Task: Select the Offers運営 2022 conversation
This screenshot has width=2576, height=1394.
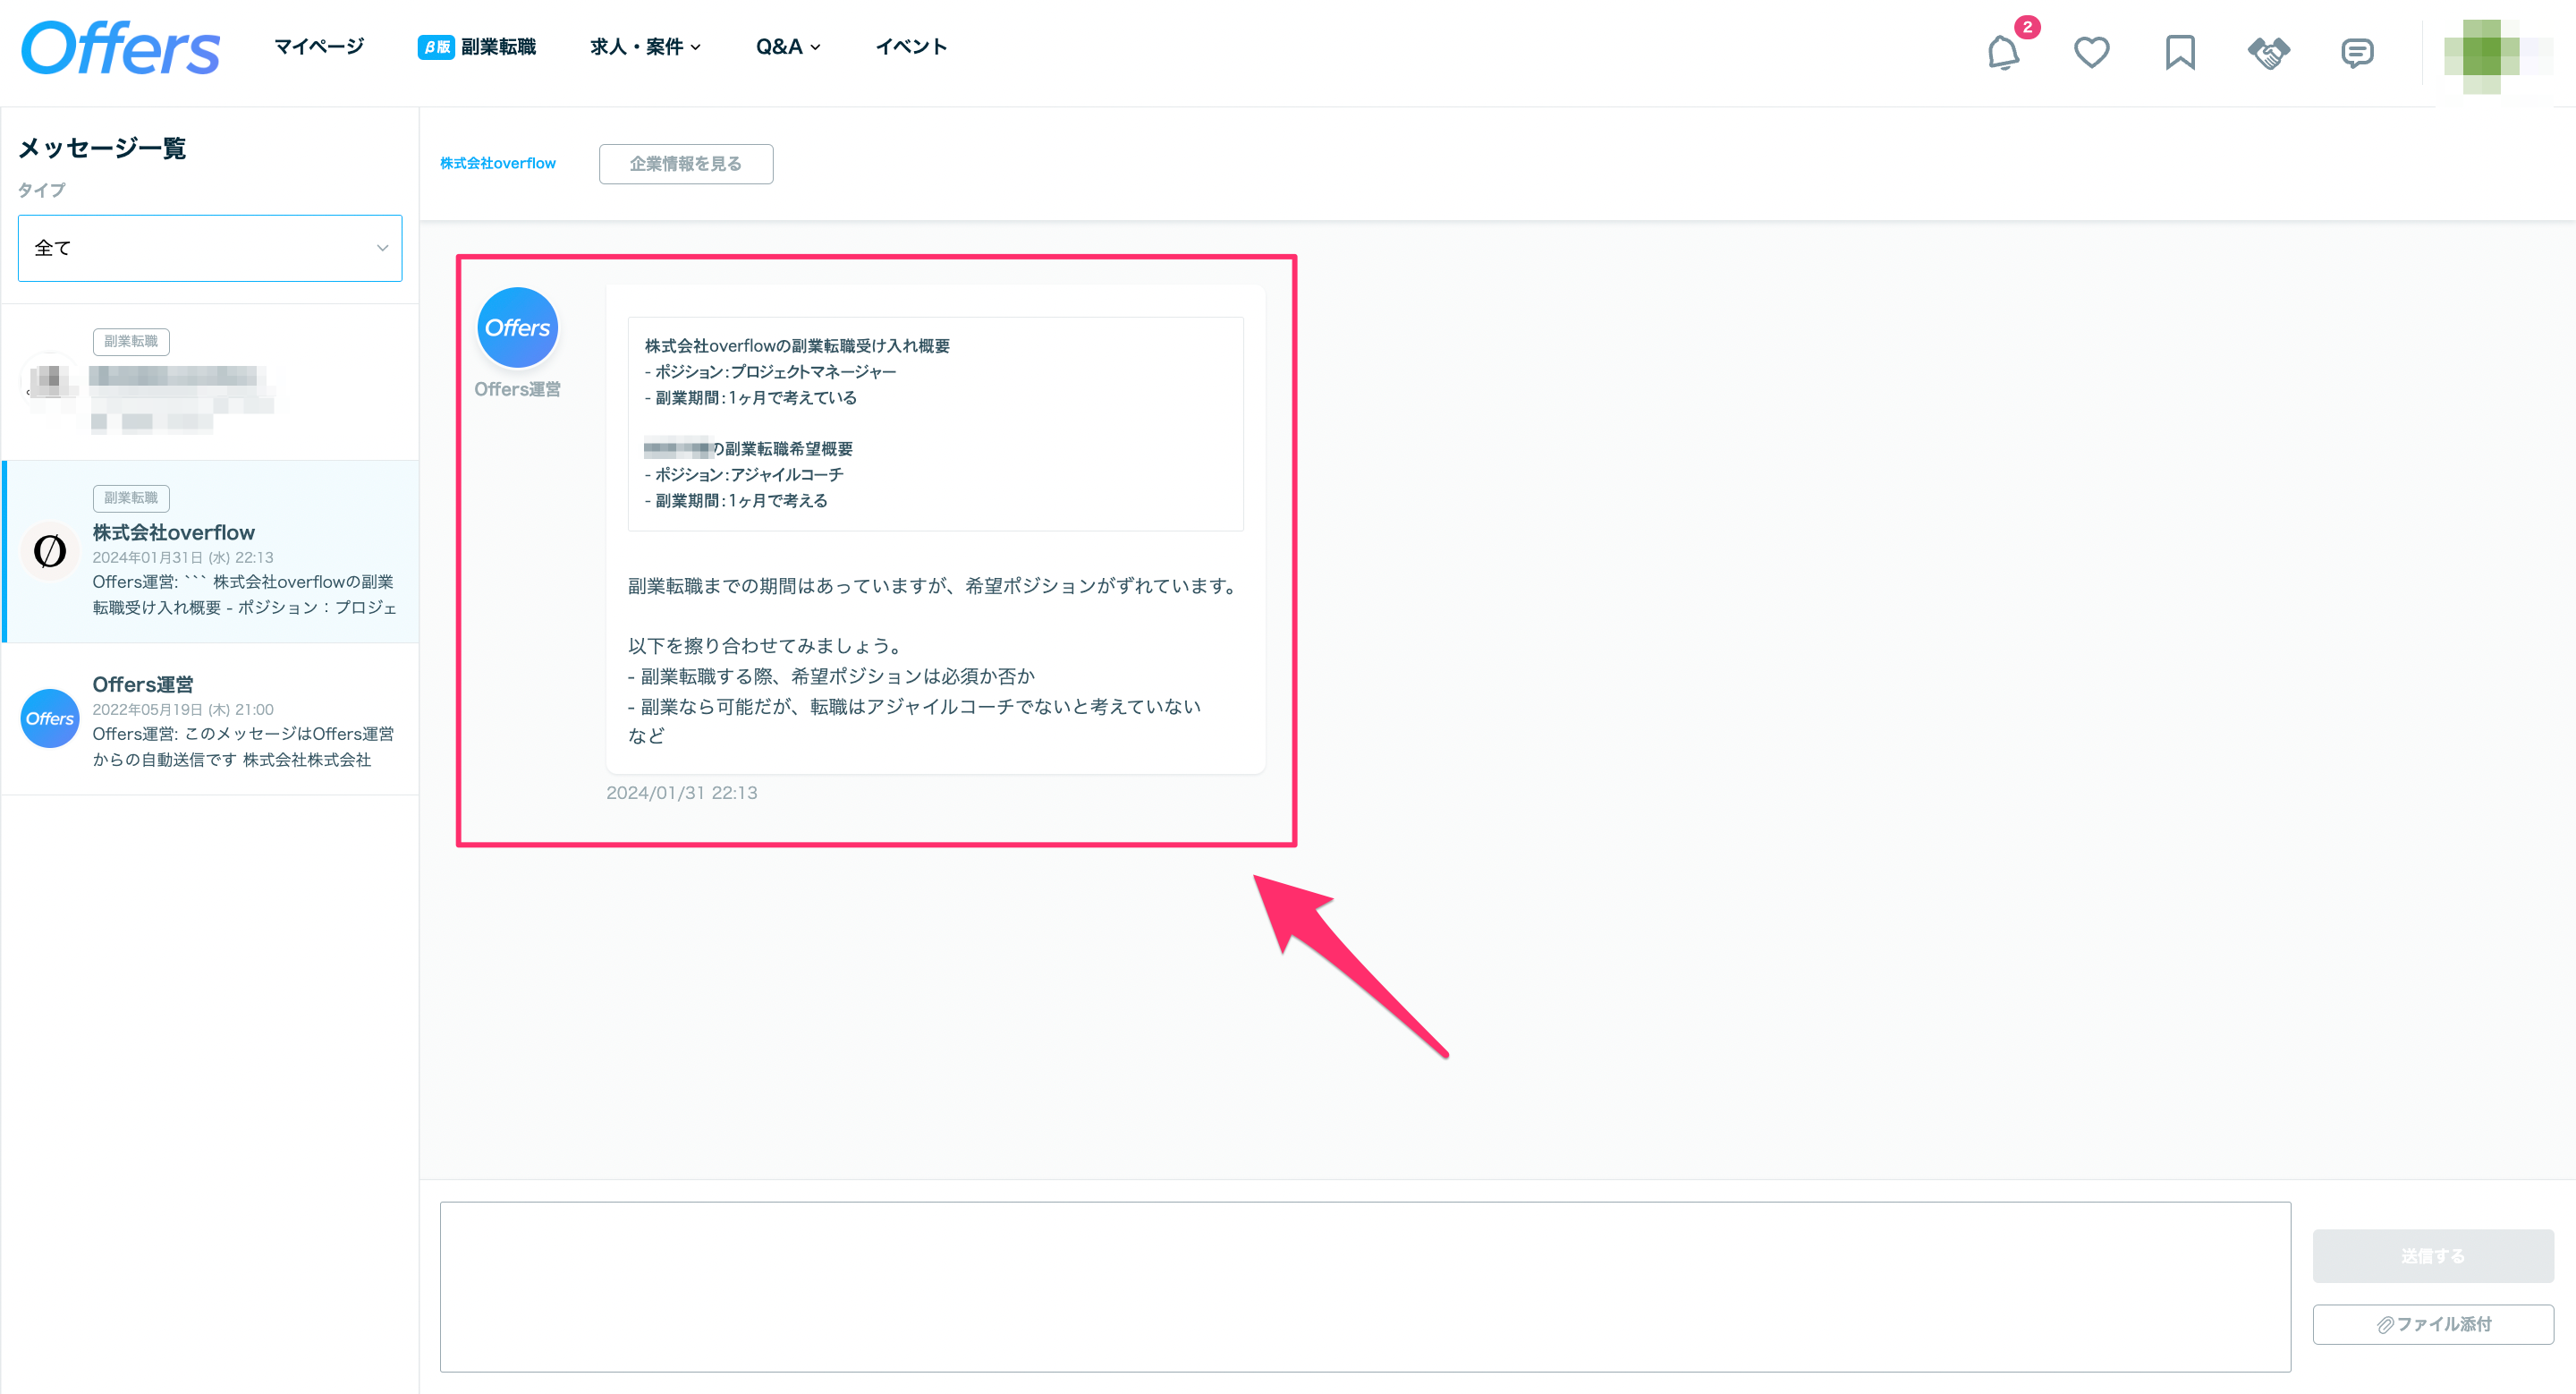Action: pos(210,719)
